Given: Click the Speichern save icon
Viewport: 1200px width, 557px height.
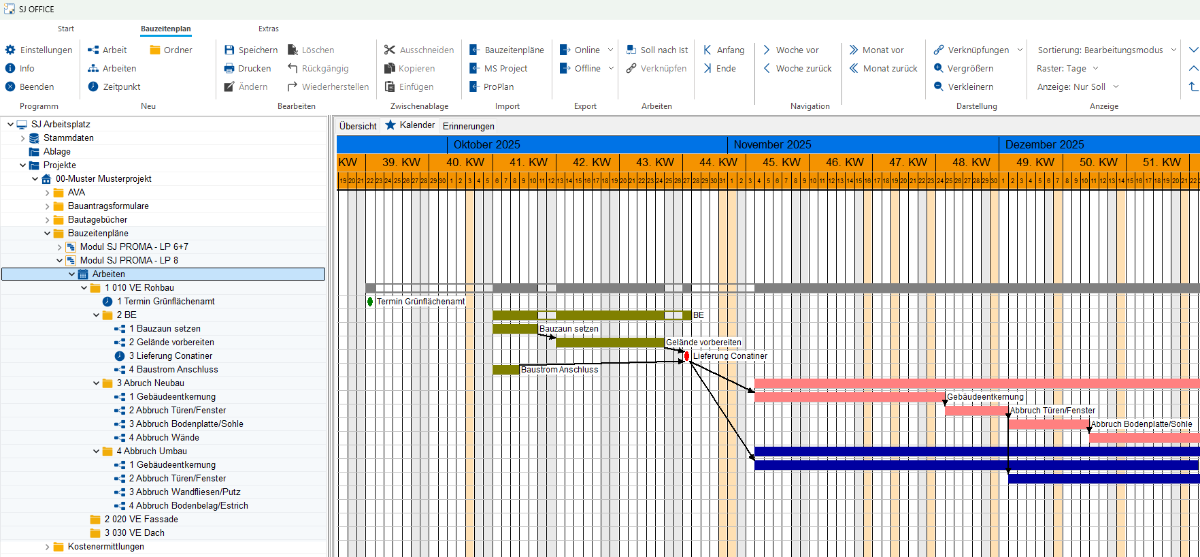Looking at the screenshot, I should click(x=229, y=50).
